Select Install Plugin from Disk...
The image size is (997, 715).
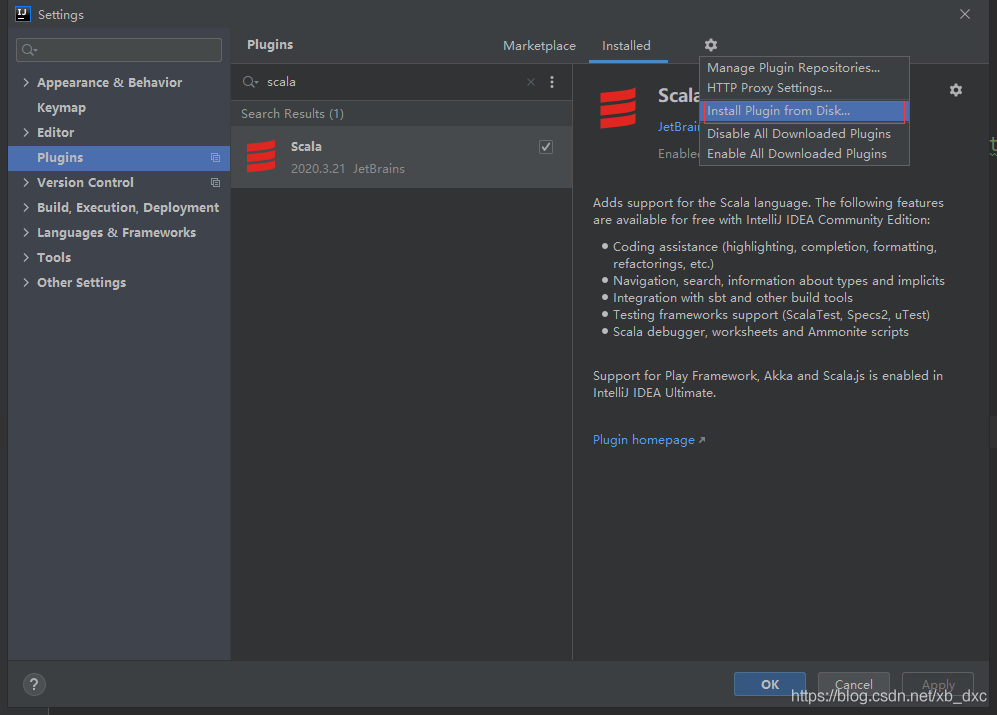coord(804,111)
